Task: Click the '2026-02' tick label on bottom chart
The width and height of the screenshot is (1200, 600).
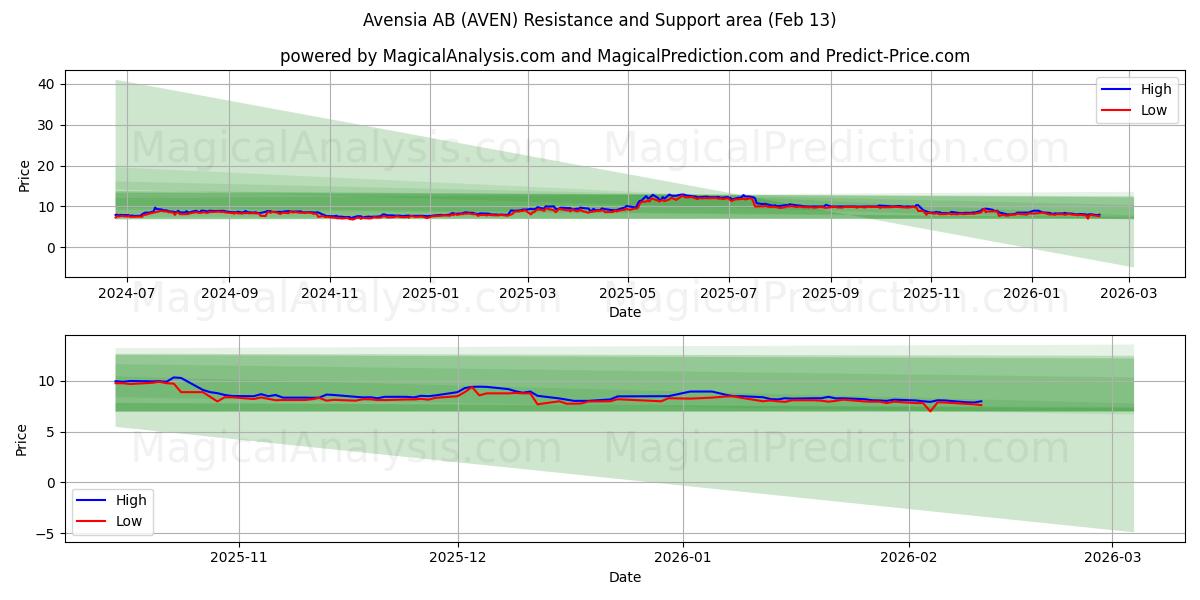Action: pos(909,559)
